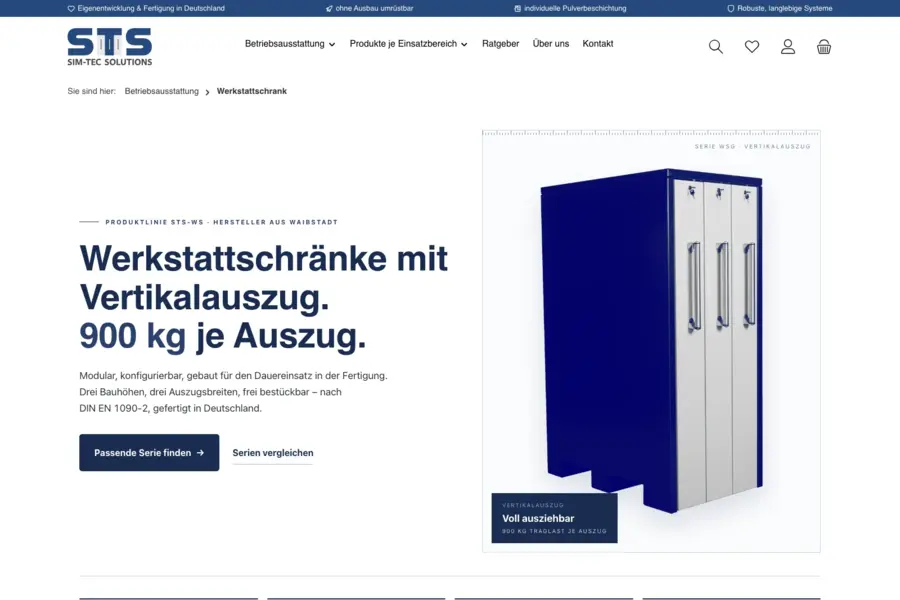Click the blue workshop cabinet image
This screenshot has height=600, width=900.
pos(651,339)
